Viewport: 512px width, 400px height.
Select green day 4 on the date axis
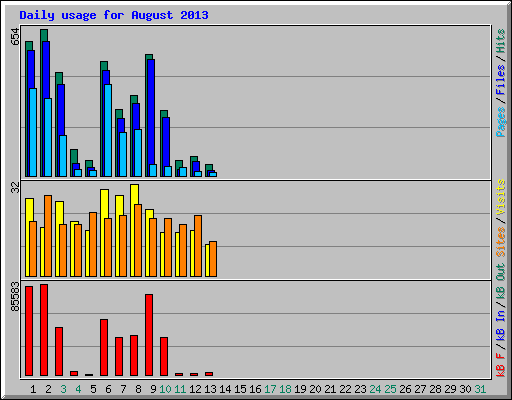pyautogui.click(x=78, y=389)
